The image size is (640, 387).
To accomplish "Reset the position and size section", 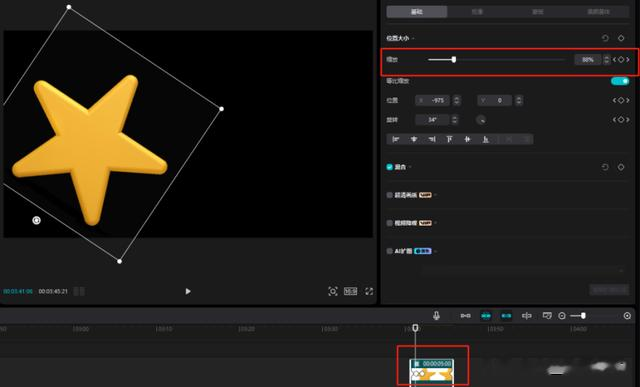I will [605, 38].
